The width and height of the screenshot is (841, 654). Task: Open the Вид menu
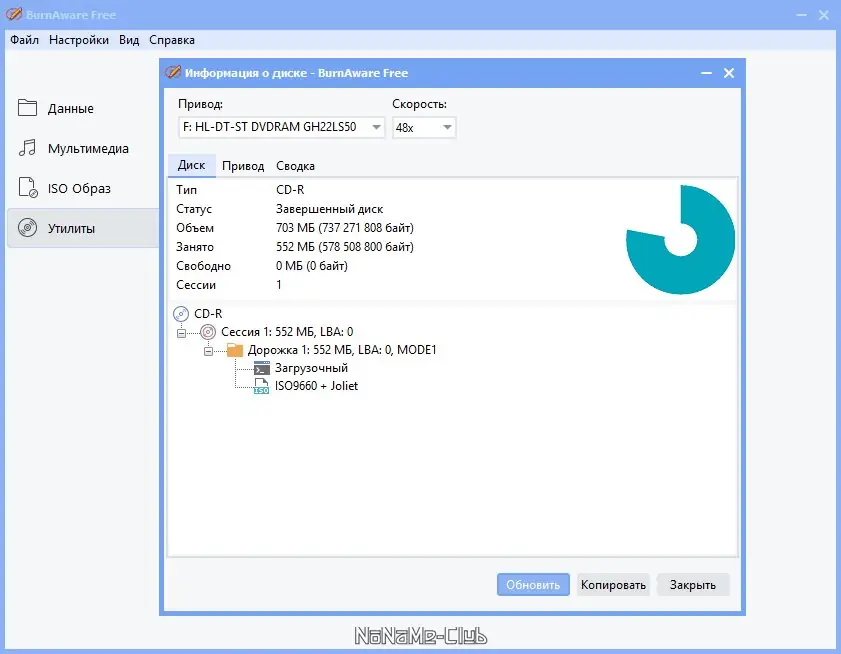click(129, 40)
